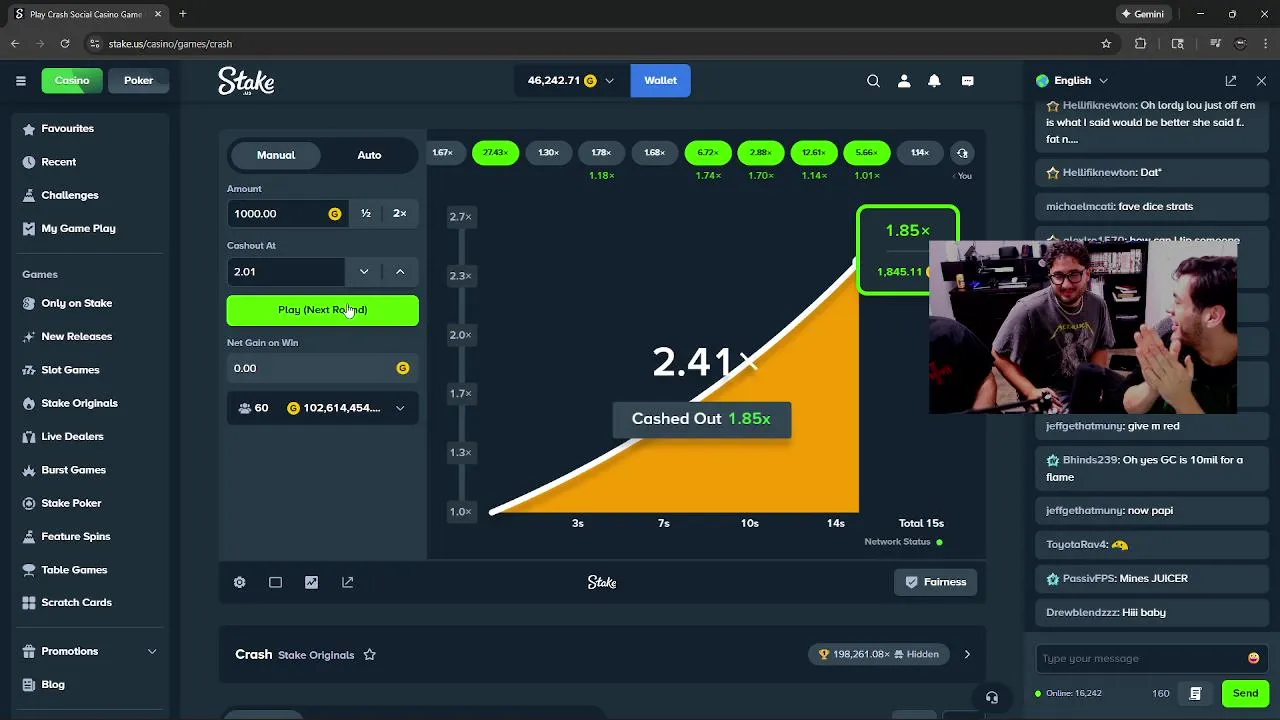Viewport: 1280px width, 720px height.
Task: Open the 5.66× history round
Action: tap(867, 153)
